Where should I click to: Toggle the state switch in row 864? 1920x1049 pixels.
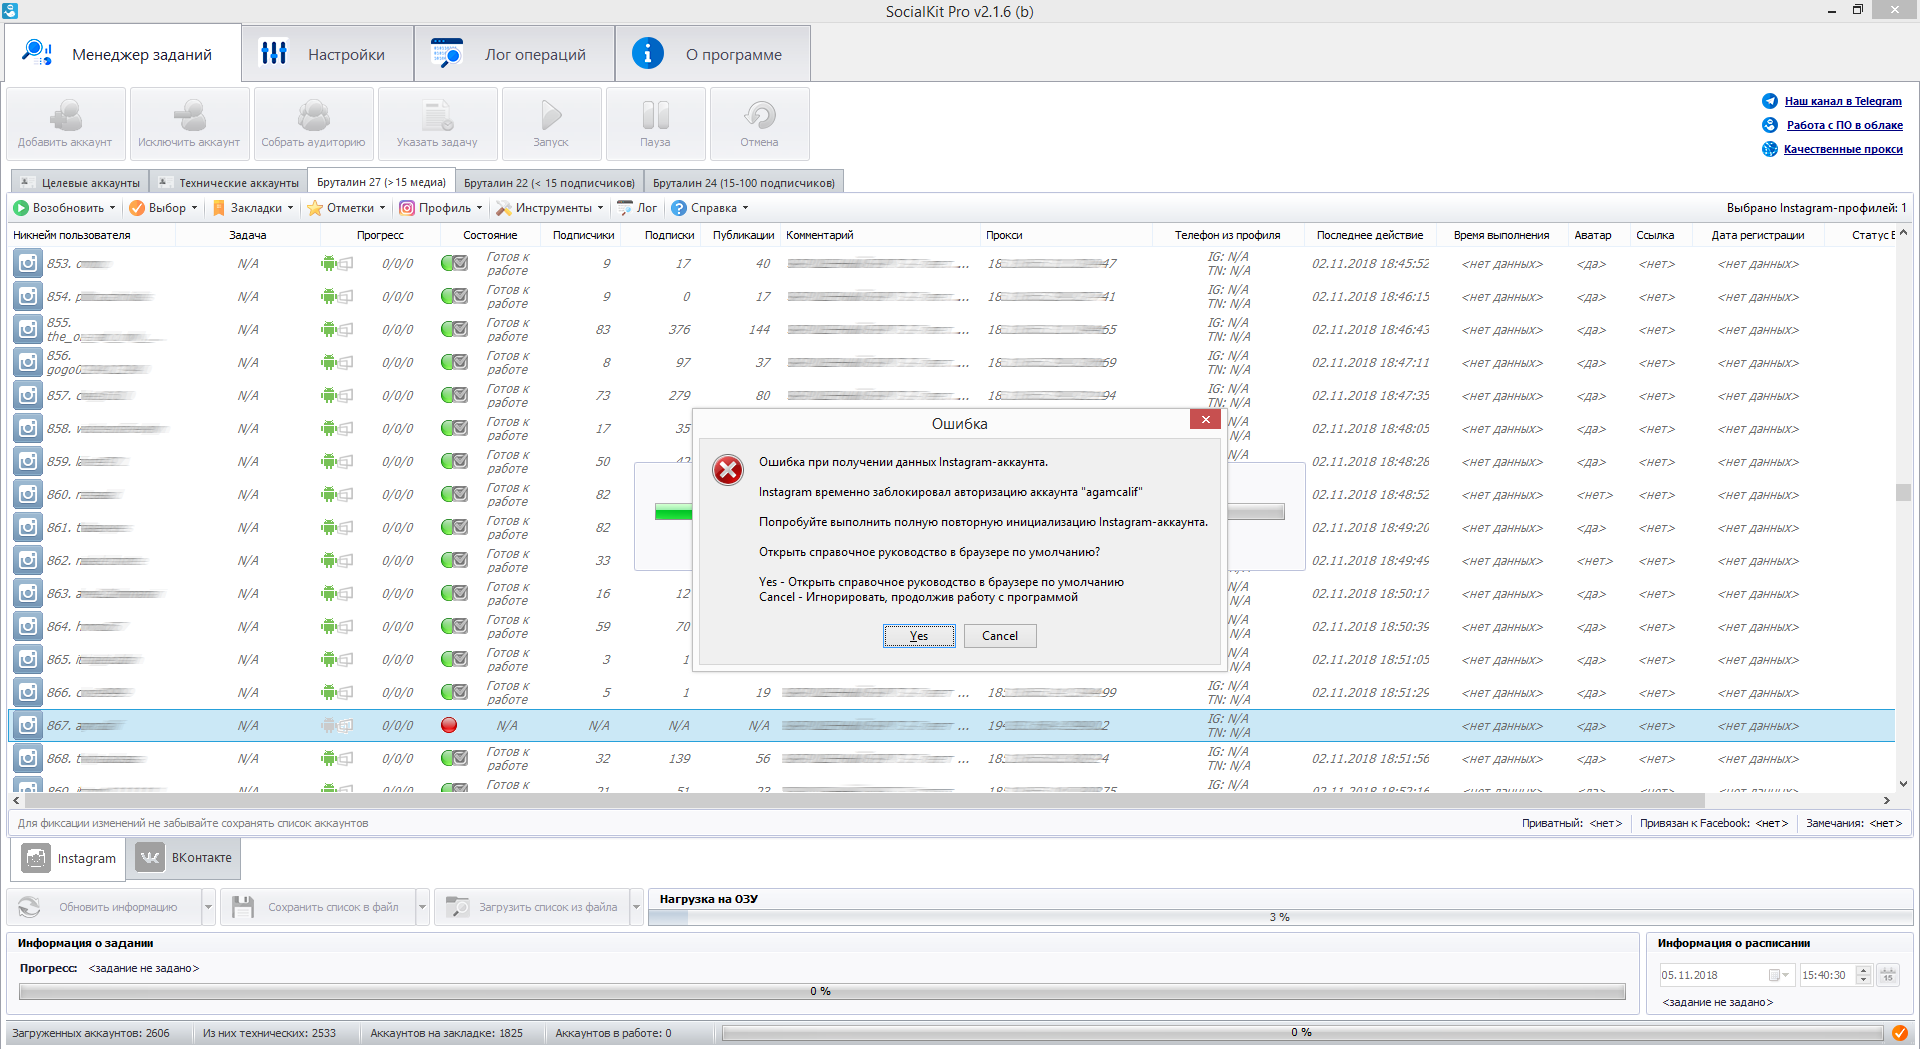click(x=454, y=627)
